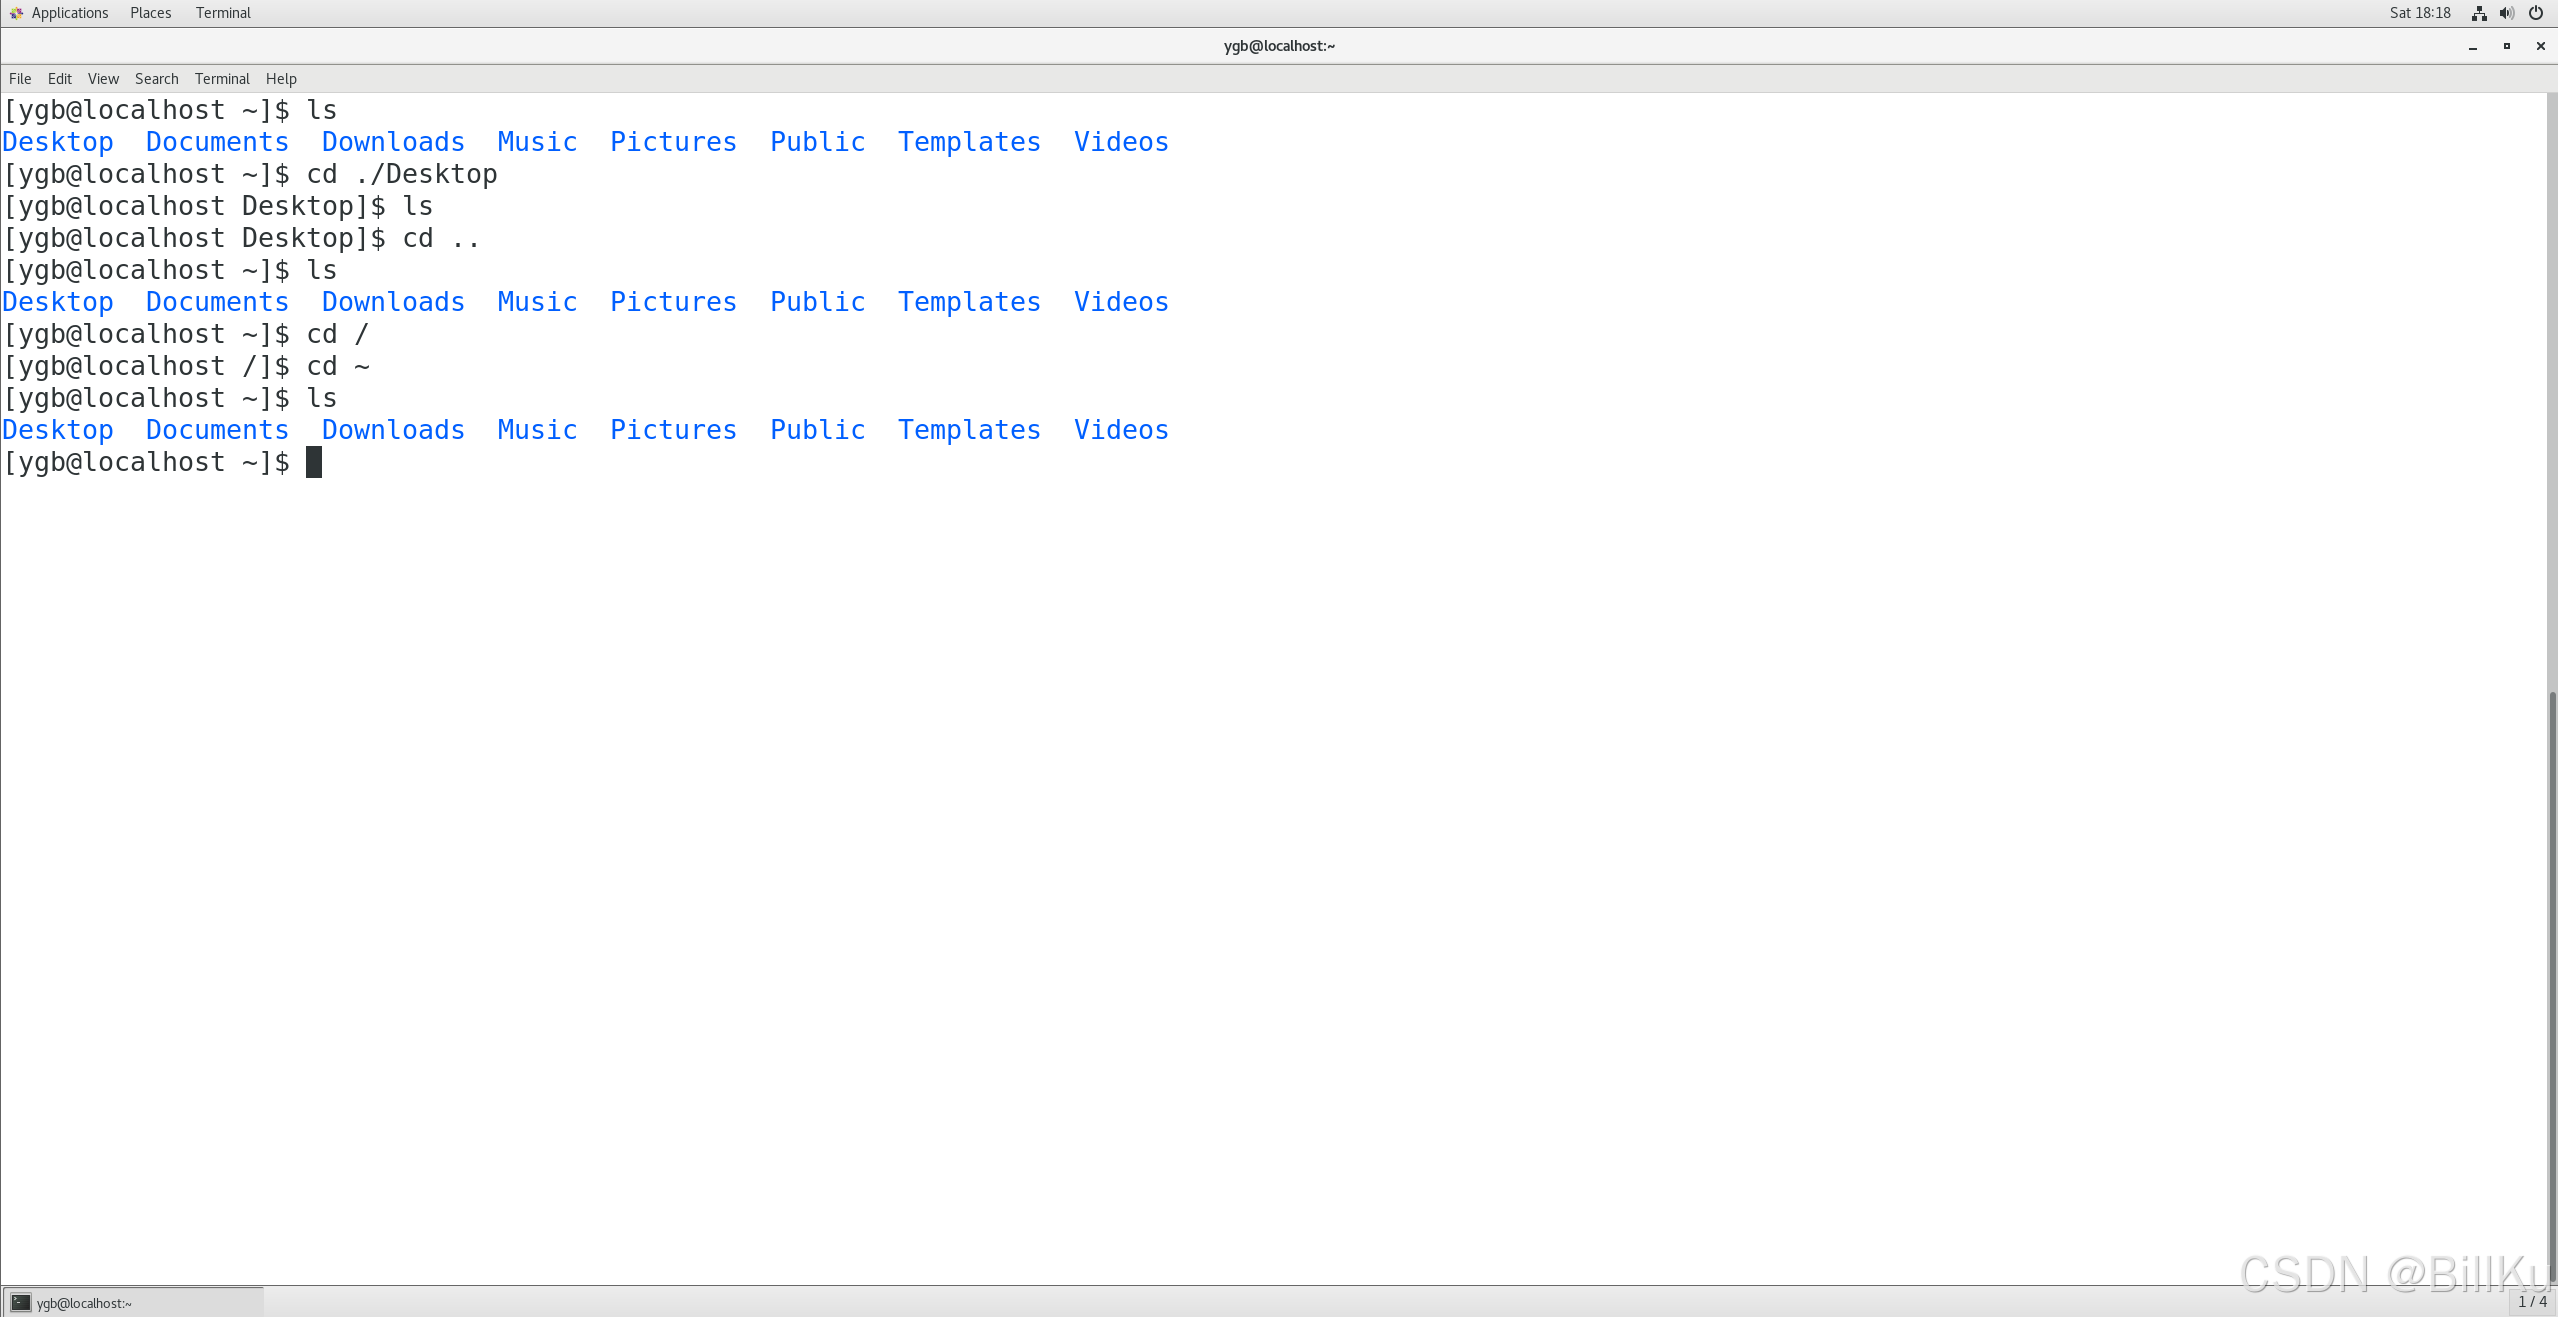The image size is (2558, 1317).
Task: Maximize the terminal window
Action: coord(2507,46)
